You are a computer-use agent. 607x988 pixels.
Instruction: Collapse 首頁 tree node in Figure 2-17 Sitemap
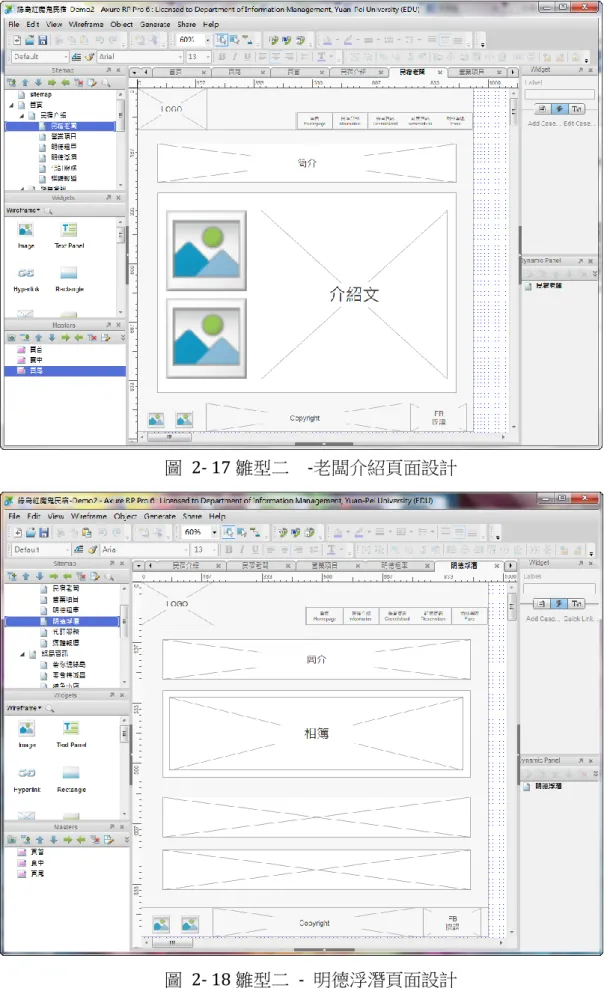pos(11,105)
